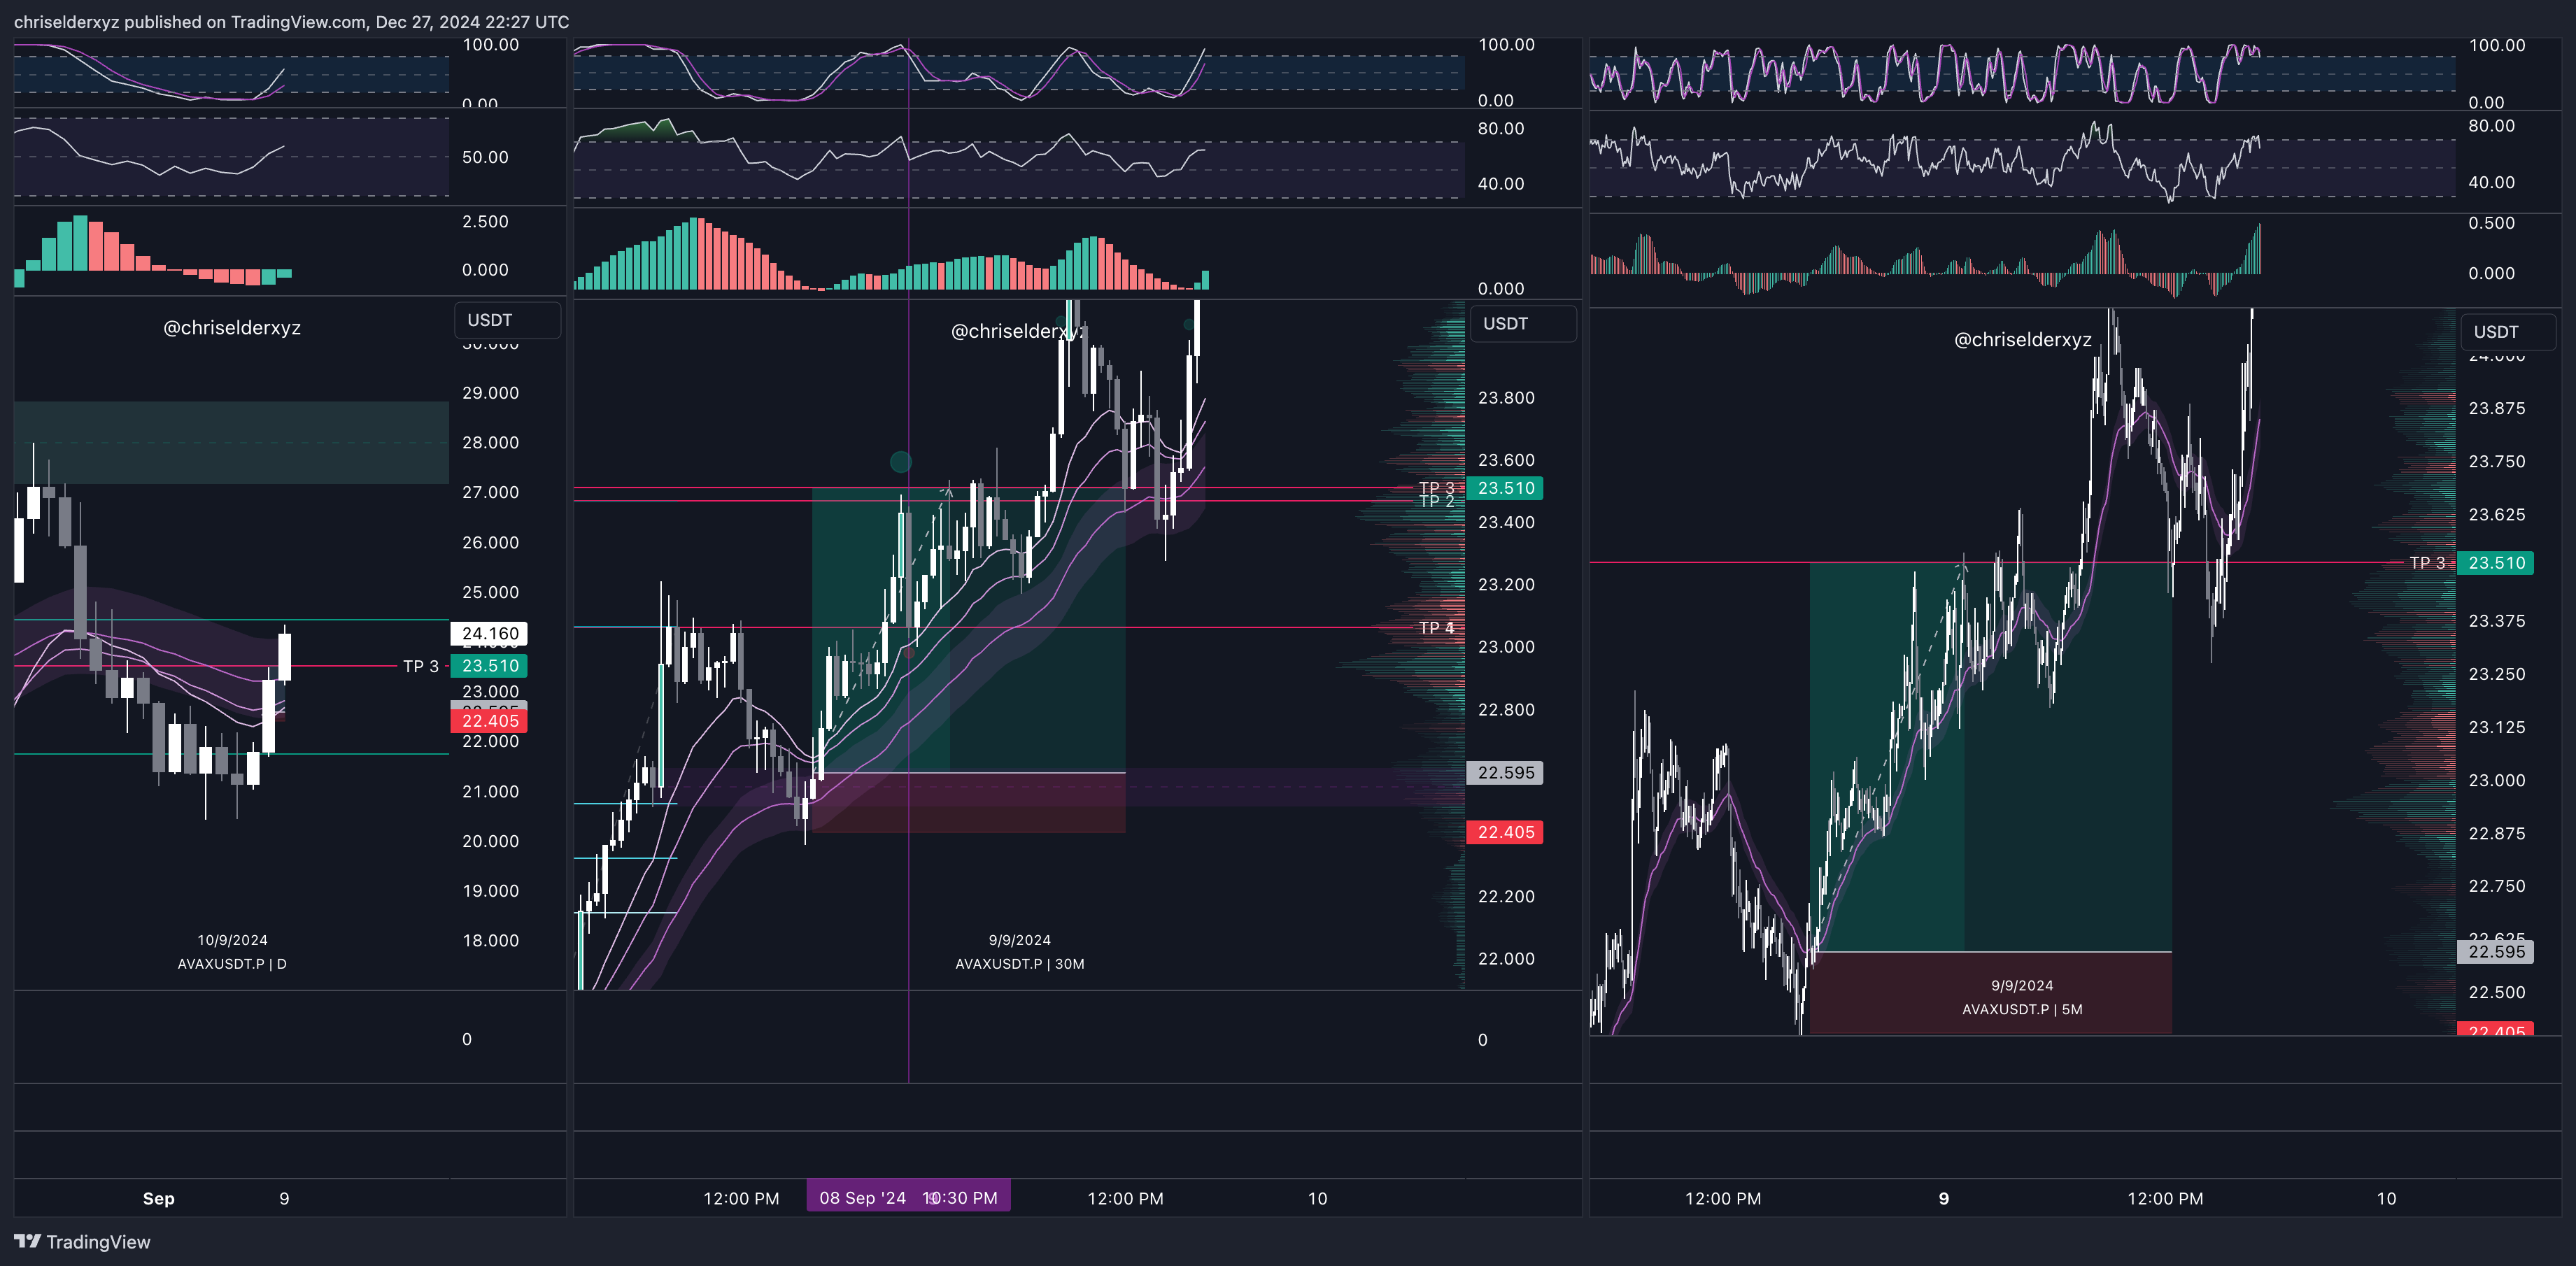The image size is (2576, 1266).
Task: Click the TradingView logo at bottom left
Action: tap(82, 1241)
